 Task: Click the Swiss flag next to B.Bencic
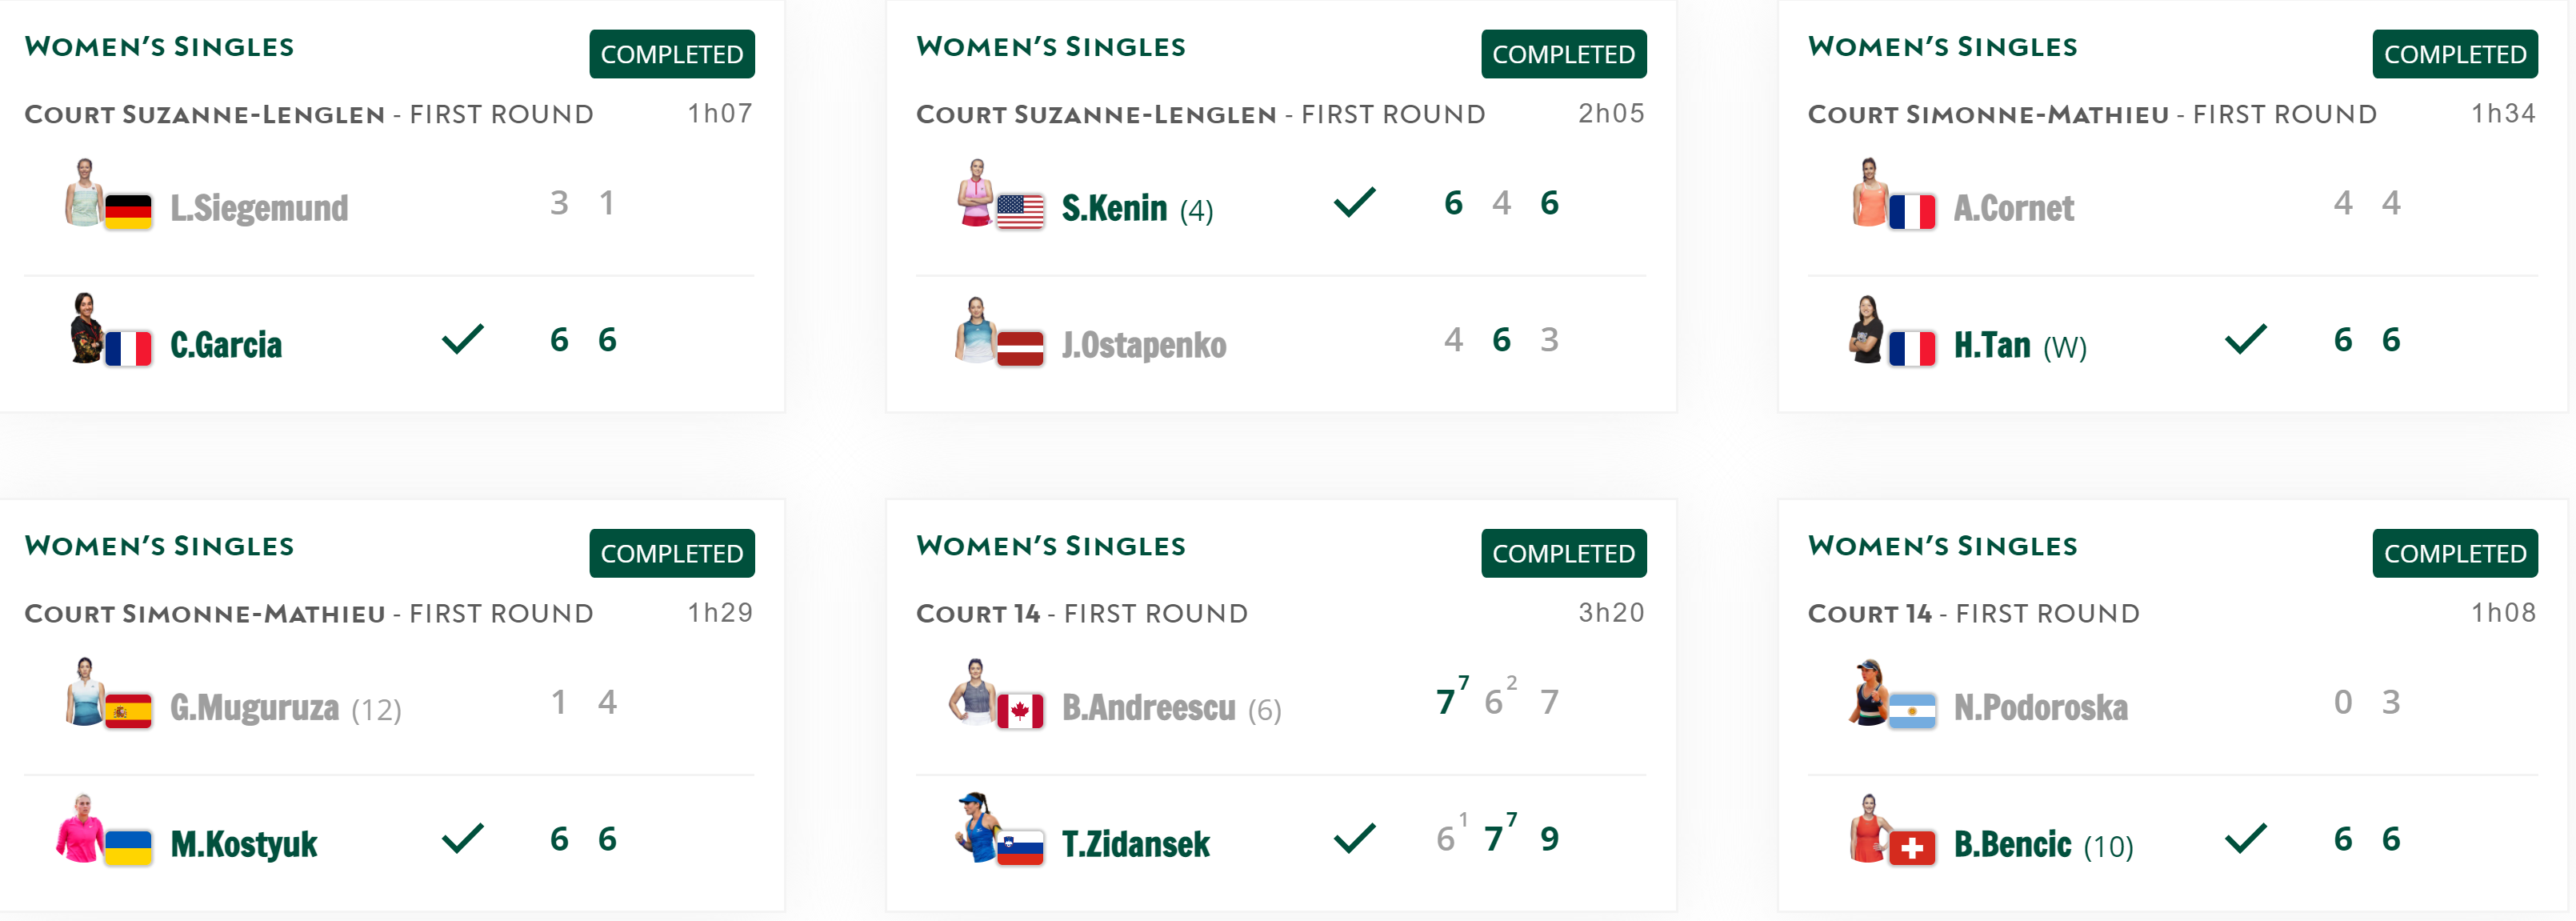coord(1911,848)
